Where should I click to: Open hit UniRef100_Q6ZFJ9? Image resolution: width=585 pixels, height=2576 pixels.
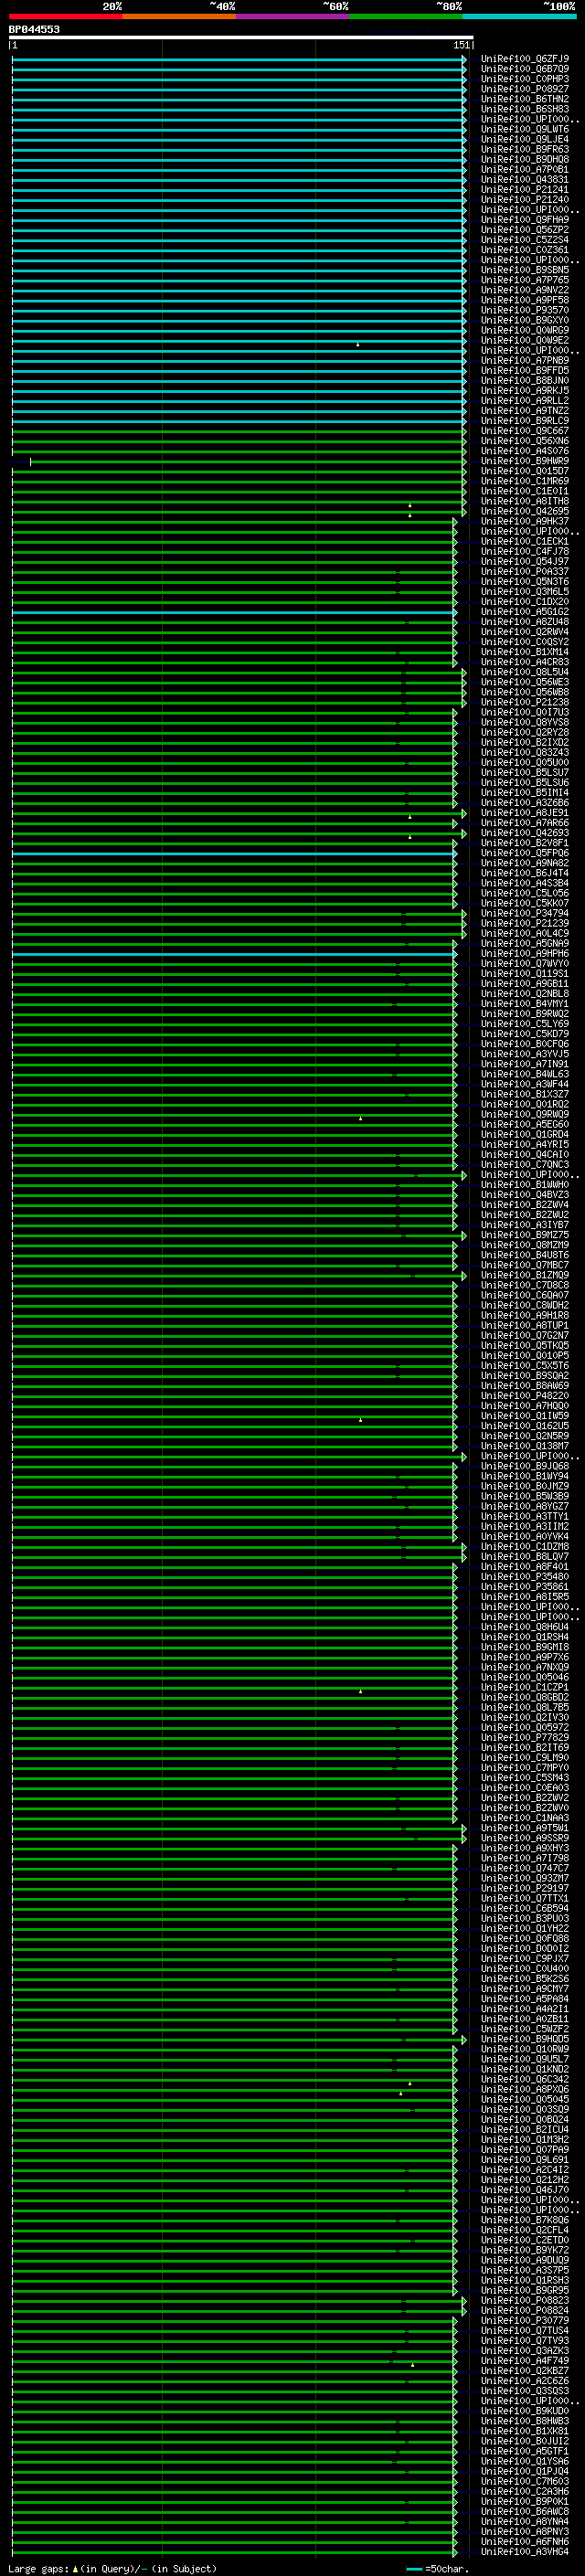point(525,59)
